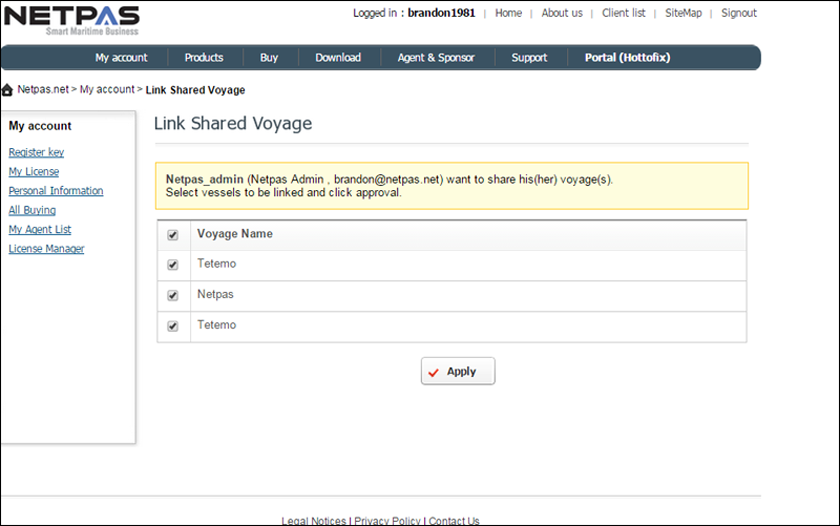Open the Products menu
Screen dimensions: 840x526
tap(204, 57)
